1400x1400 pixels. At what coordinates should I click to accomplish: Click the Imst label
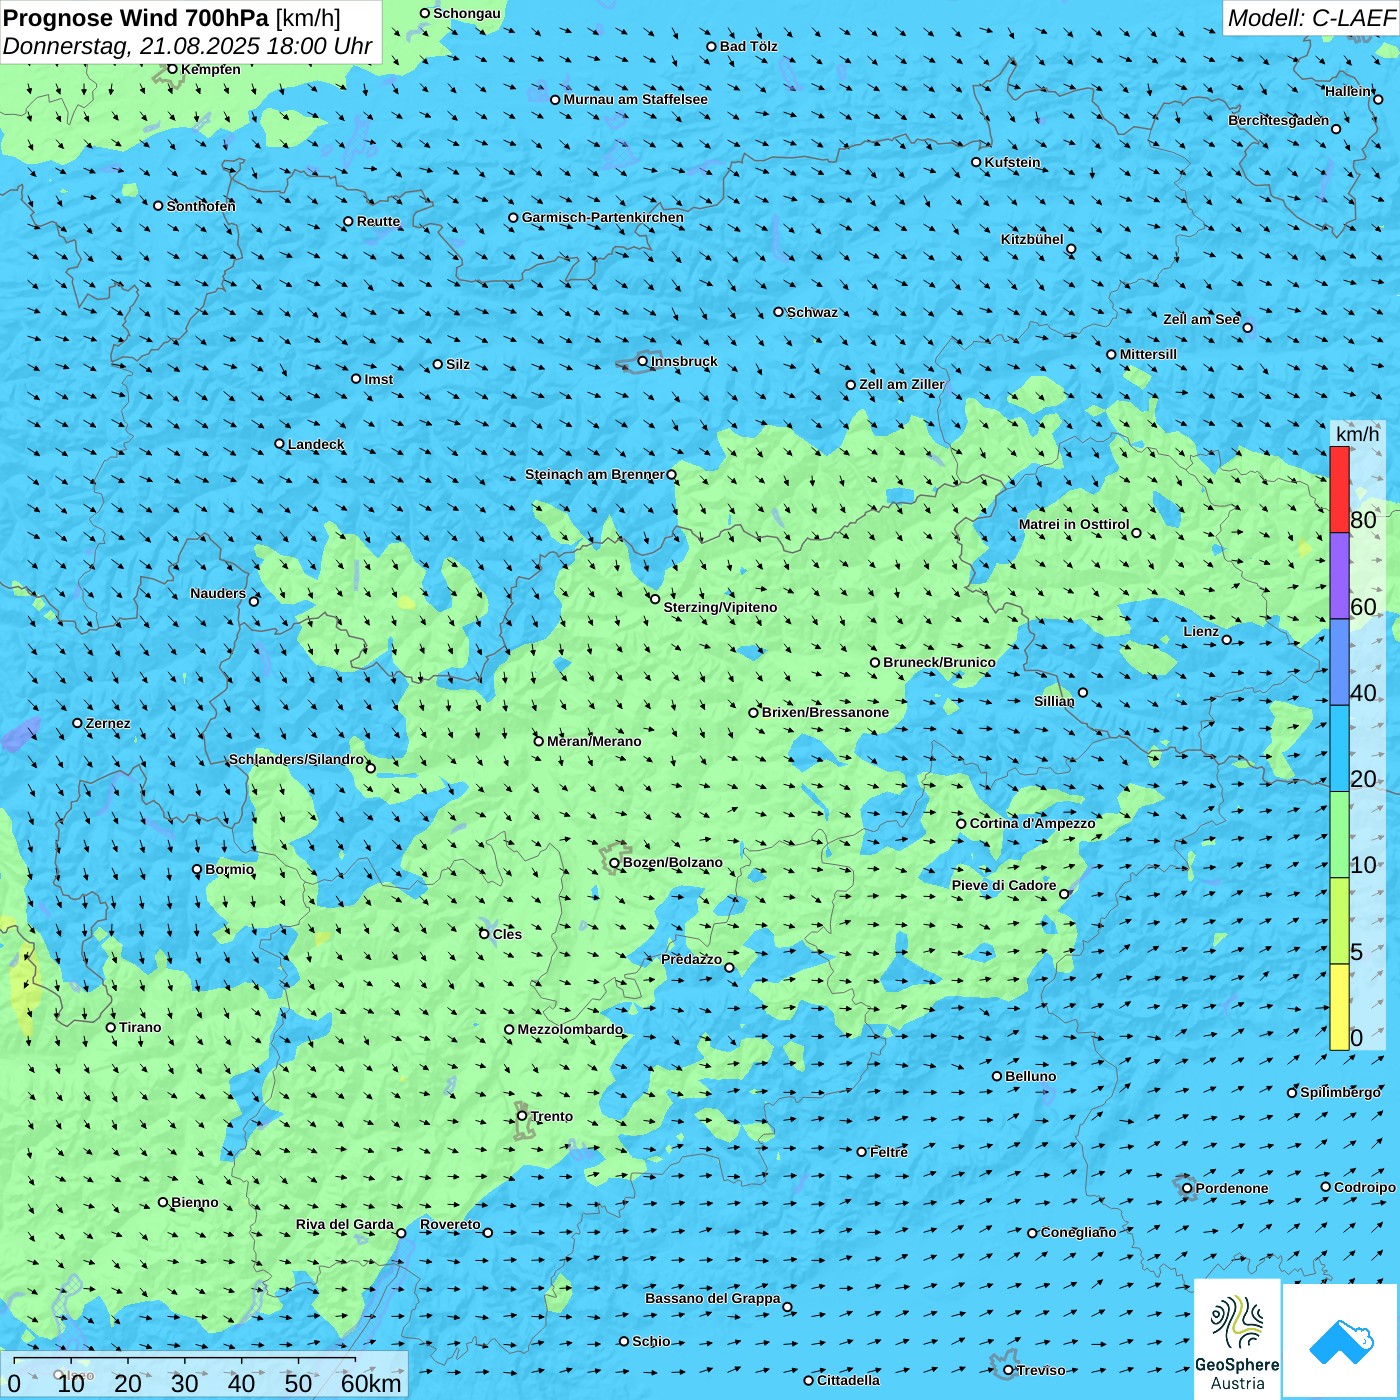tap(378, 379)
